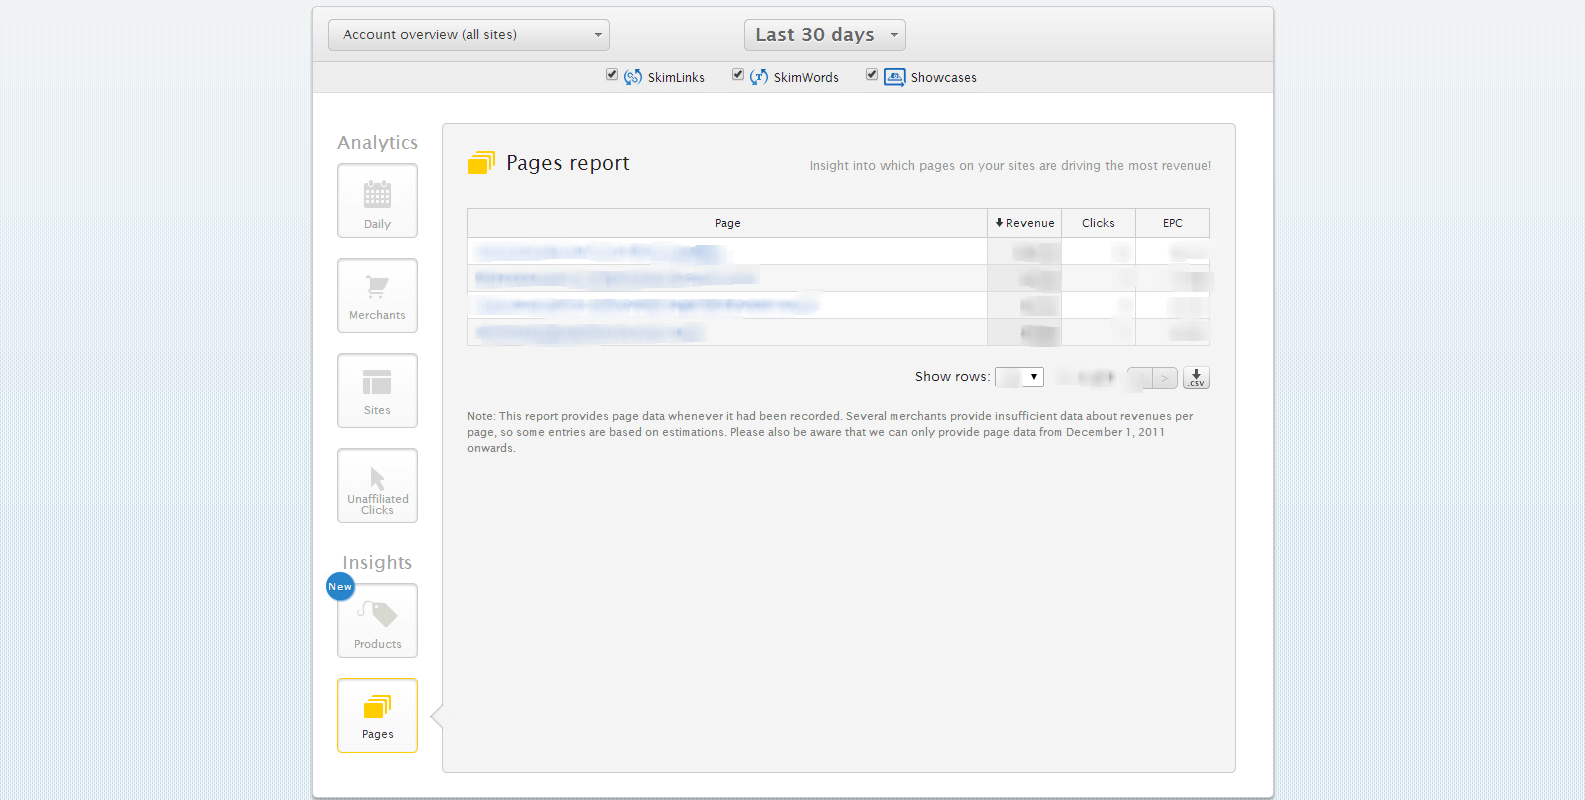Viewport: 1585px width, 800px height.
Task: Click the Page column header
Action: coord(727,223)
